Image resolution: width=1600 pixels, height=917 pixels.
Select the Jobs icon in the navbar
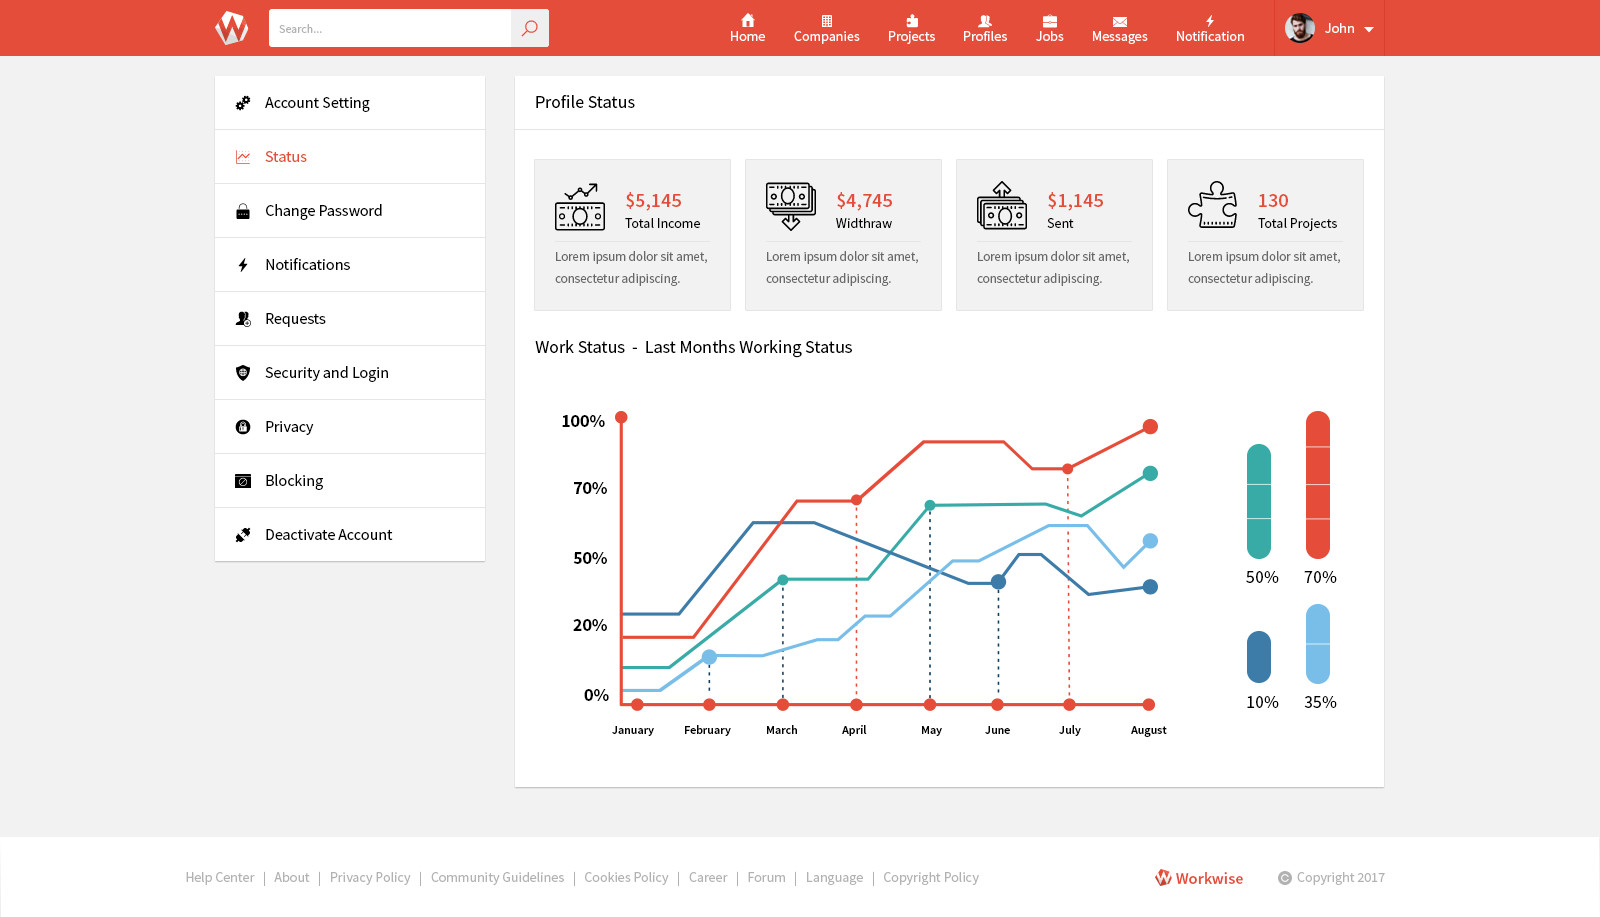(1049, 20)
